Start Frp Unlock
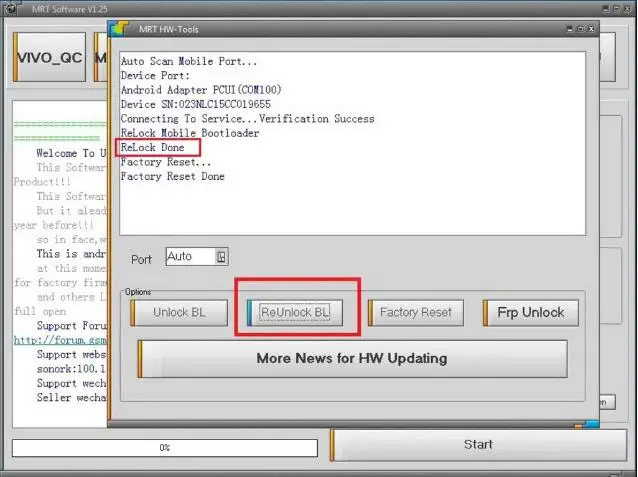Screen dimensions: 638x477 click(x=531, y=313)
